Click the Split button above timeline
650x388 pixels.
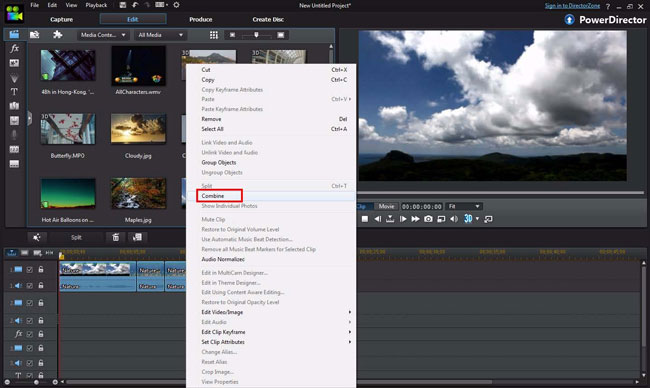(x=76, y=238)
